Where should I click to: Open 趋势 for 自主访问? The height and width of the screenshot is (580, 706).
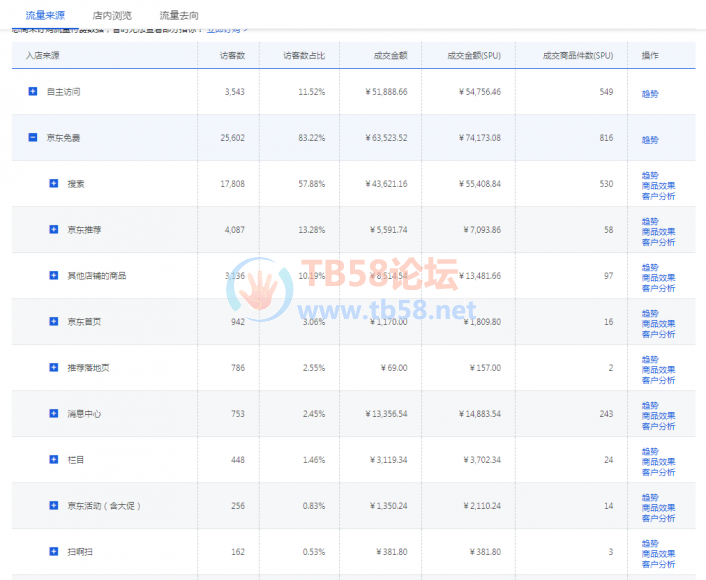click(x=650, y=94)
